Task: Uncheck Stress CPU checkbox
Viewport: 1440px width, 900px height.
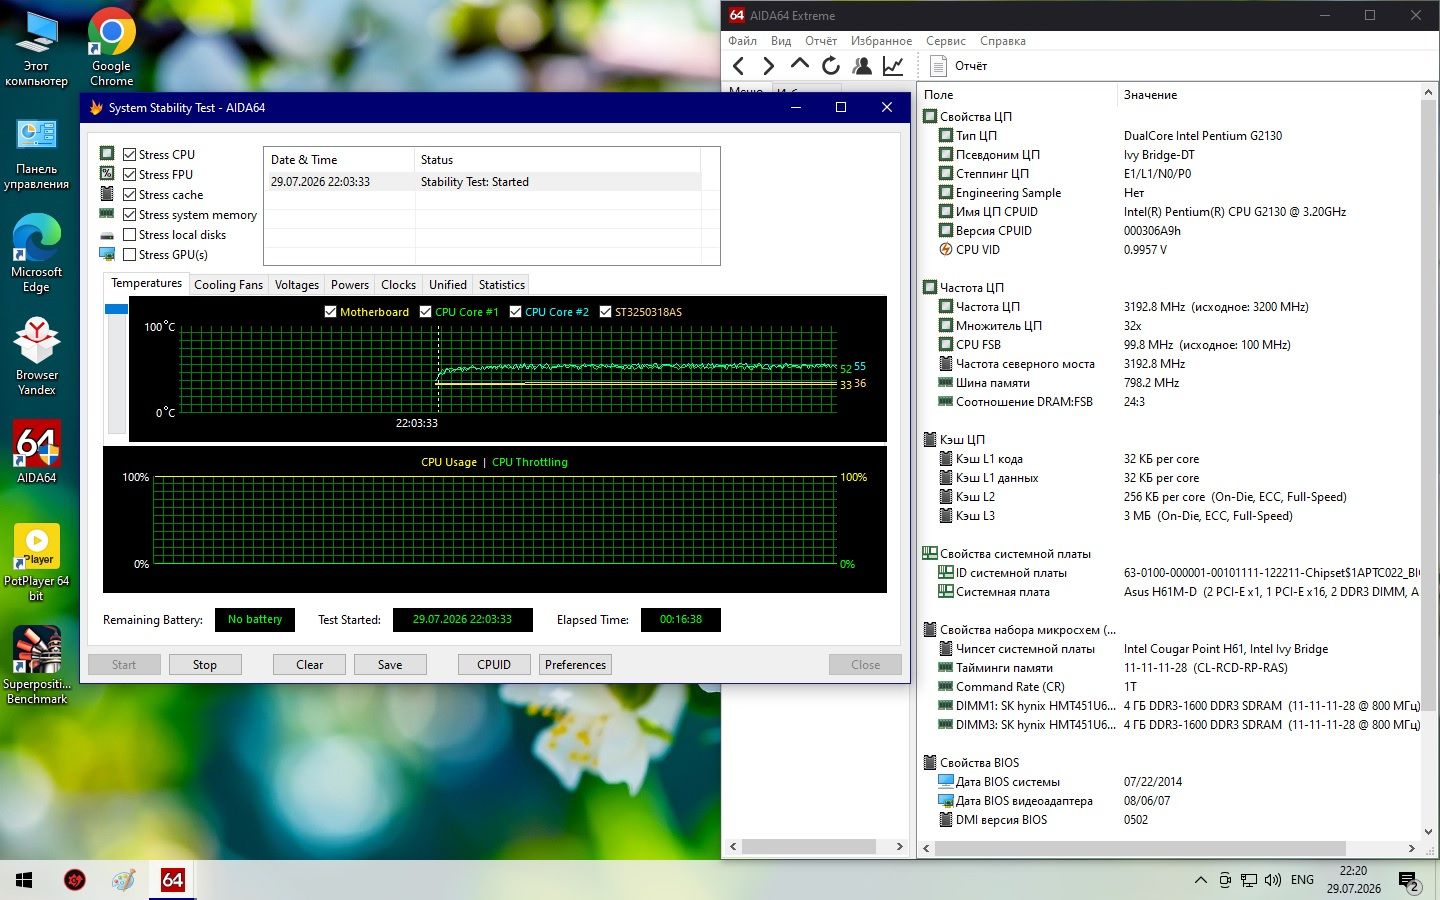Action: pos(129,154)
